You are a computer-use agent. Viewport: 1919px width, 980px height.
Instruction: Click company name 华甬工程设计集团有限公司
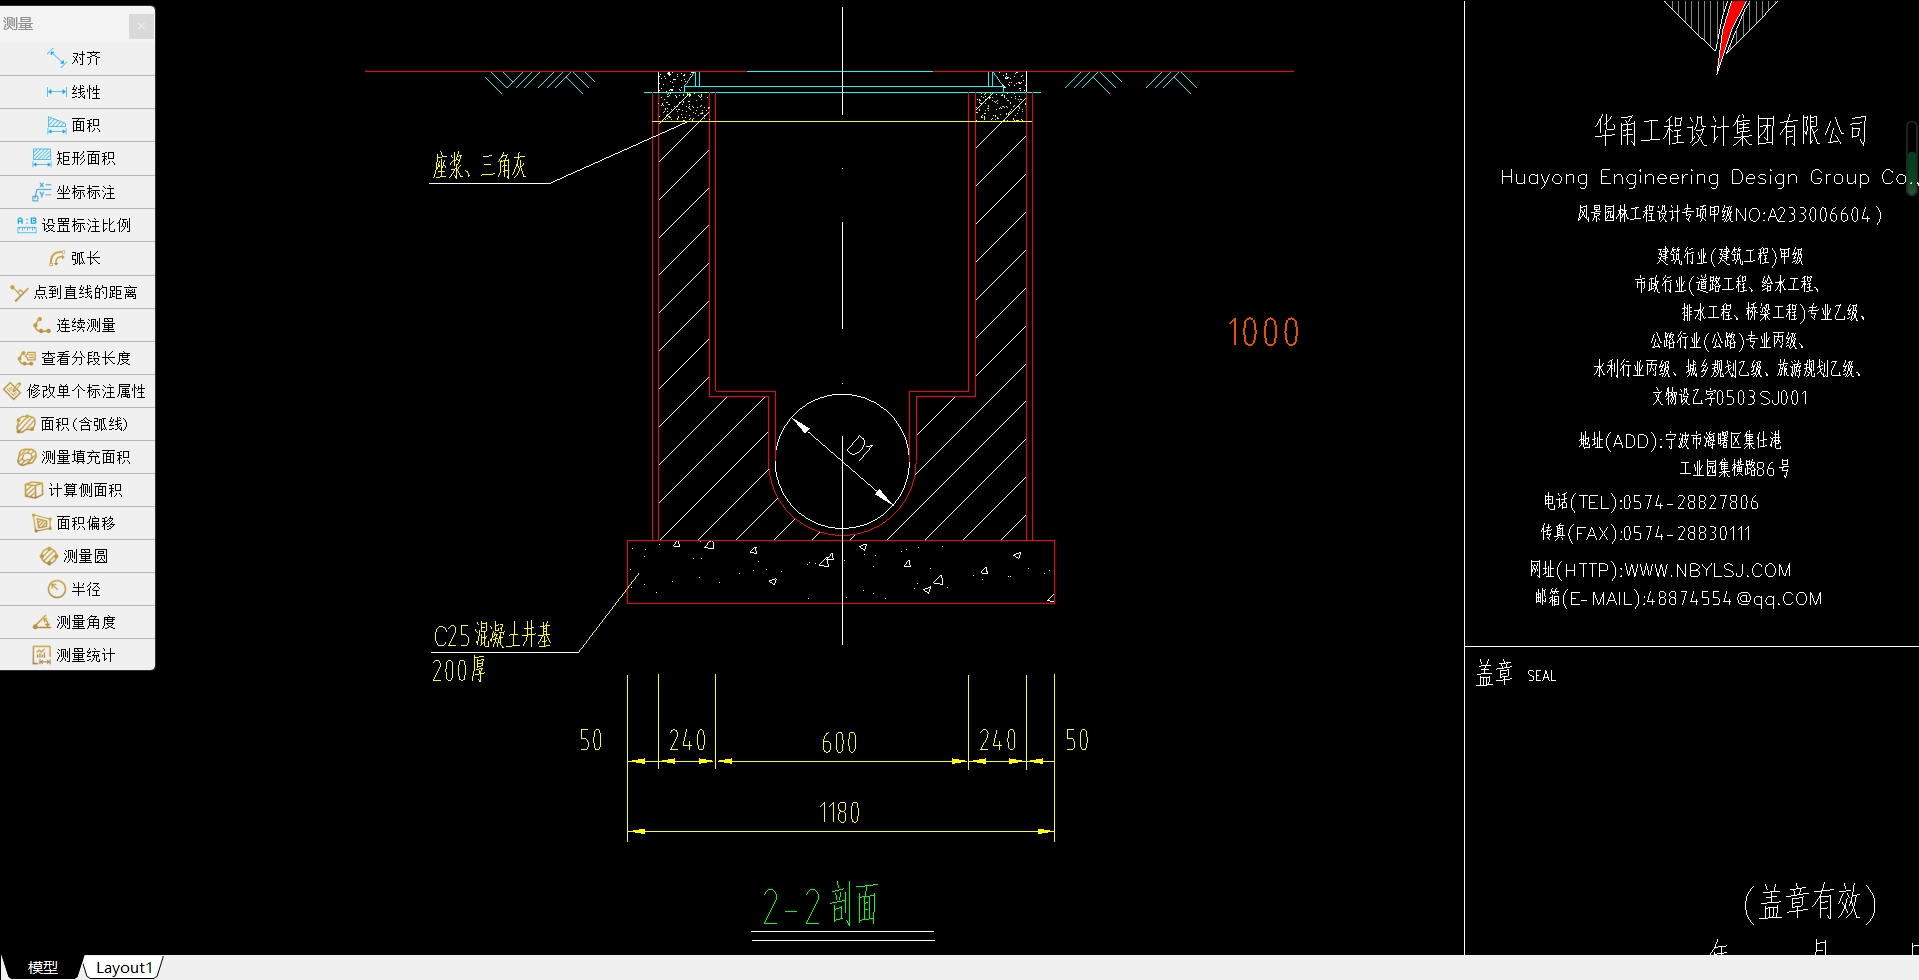(1731, 130)
